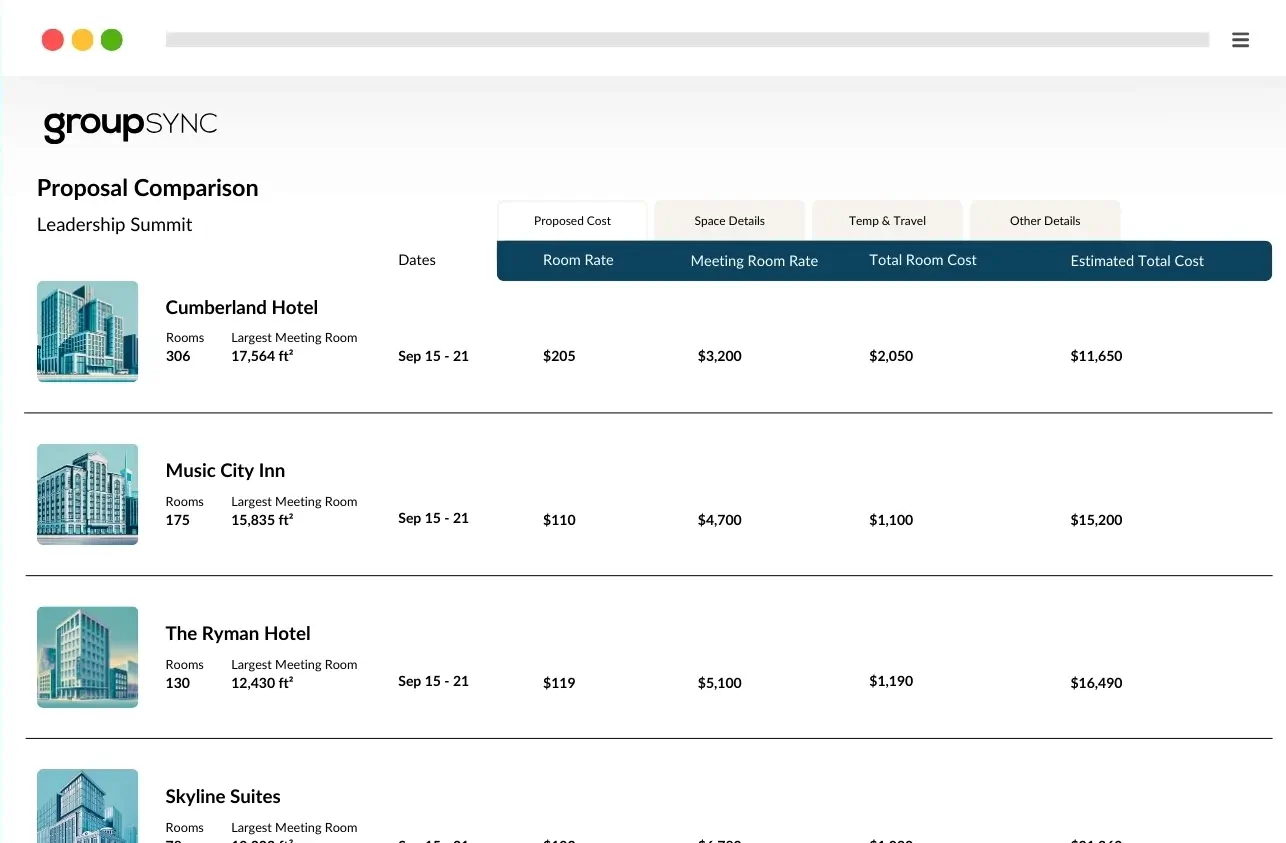Open the Music City Inn thumbnail image
Image resolution: width=1286 pixels, height=843 pixels.
pos(87,494)
